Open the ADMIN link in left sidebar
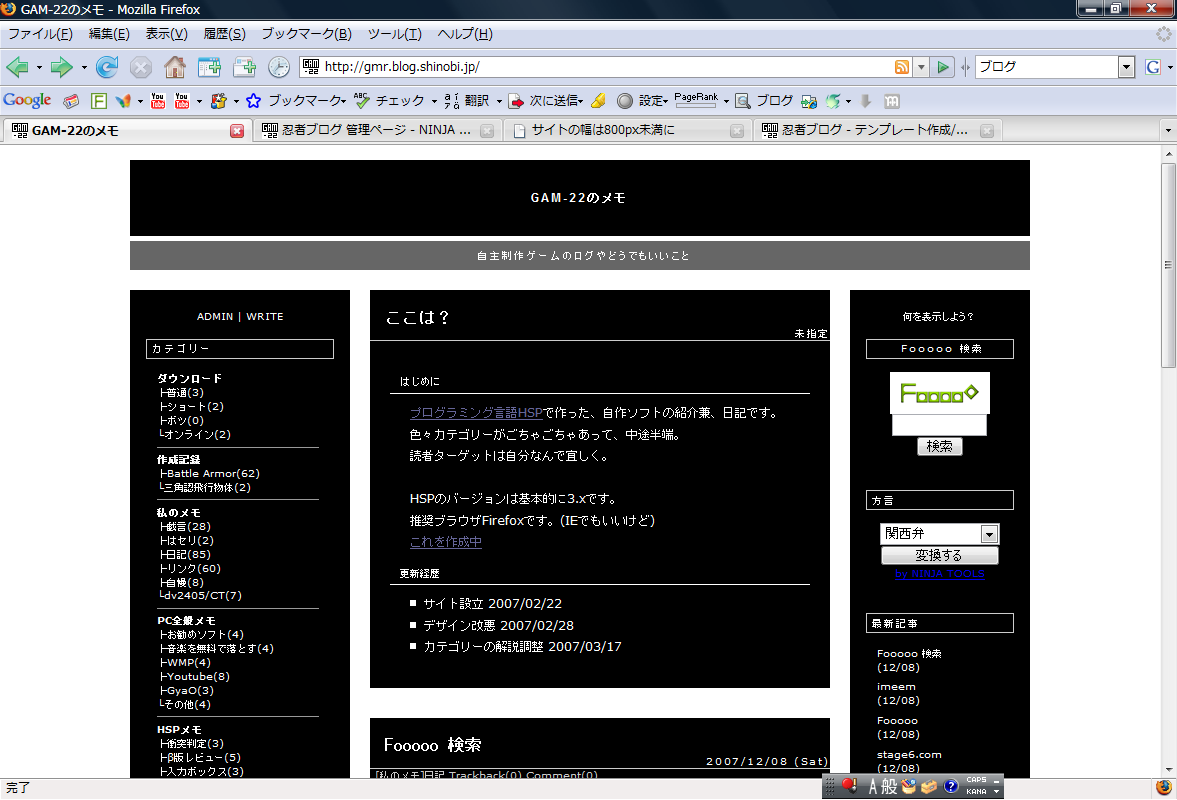 pos(215,317)
